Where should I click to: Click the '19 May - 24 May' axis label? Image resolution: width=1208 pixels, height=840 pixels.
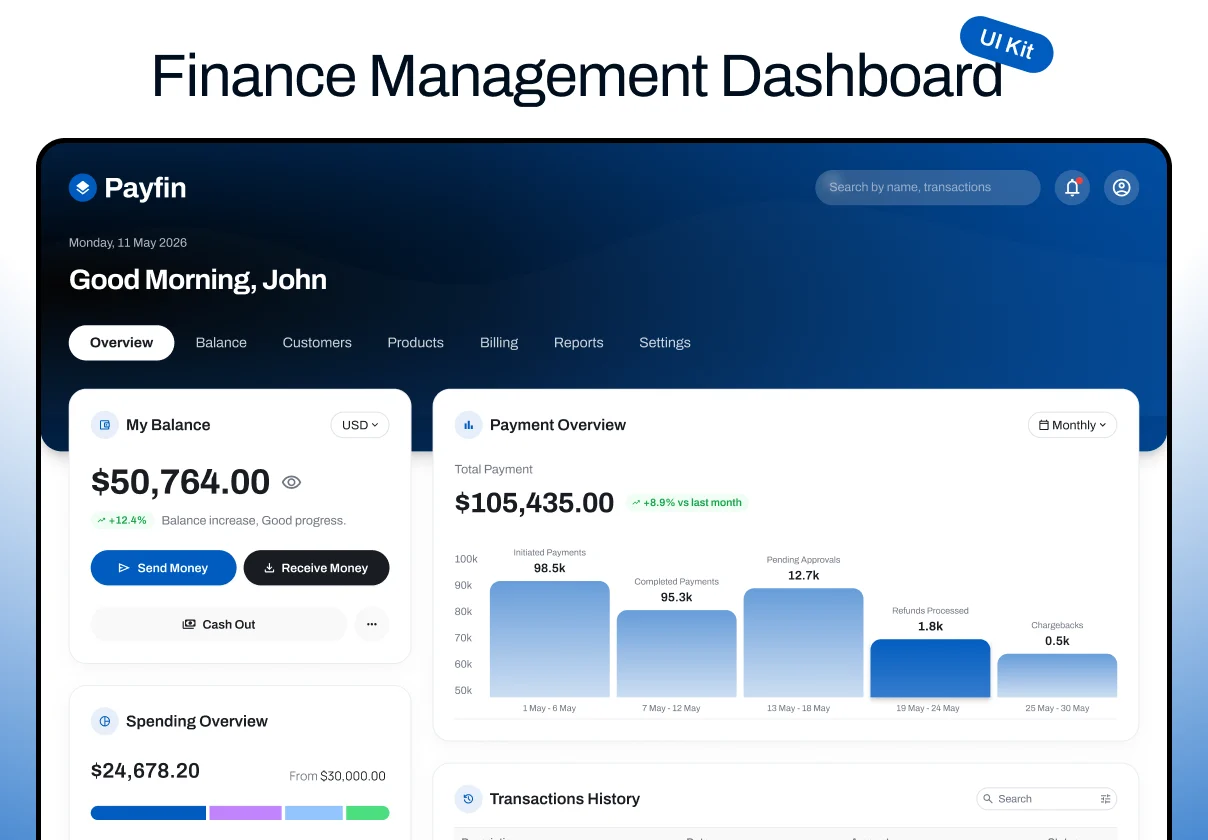click(x=928, y=708)
